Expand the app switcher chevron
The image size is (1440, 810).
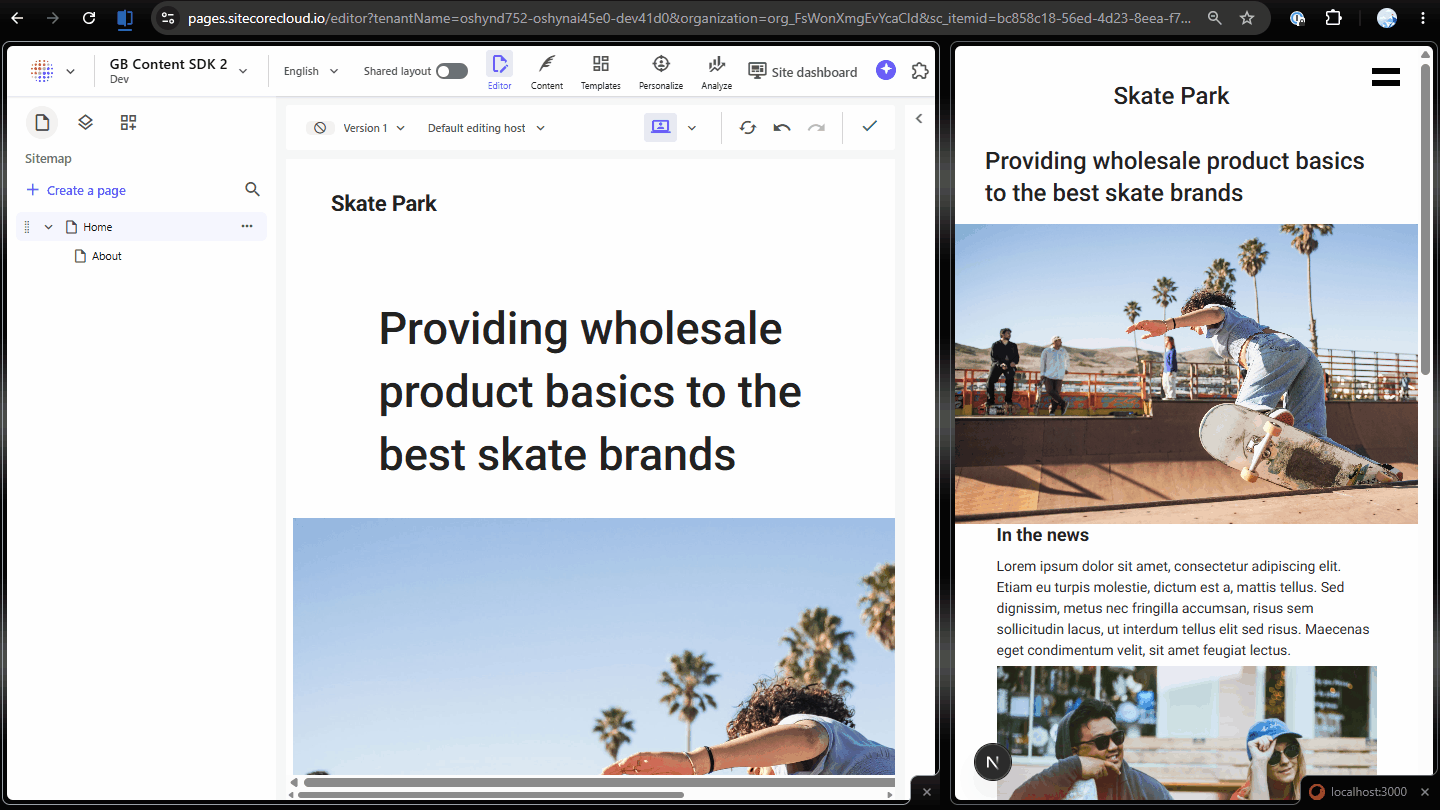(x=70, y=71)
